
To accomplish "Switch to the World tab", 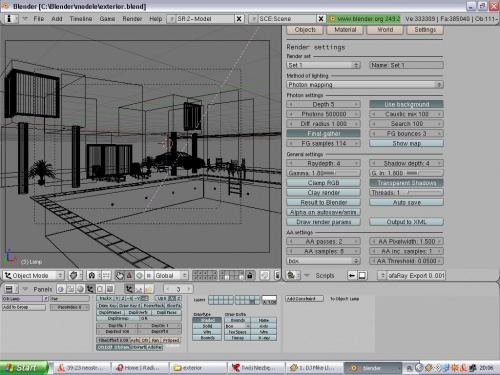I will [x=385, y=30].
